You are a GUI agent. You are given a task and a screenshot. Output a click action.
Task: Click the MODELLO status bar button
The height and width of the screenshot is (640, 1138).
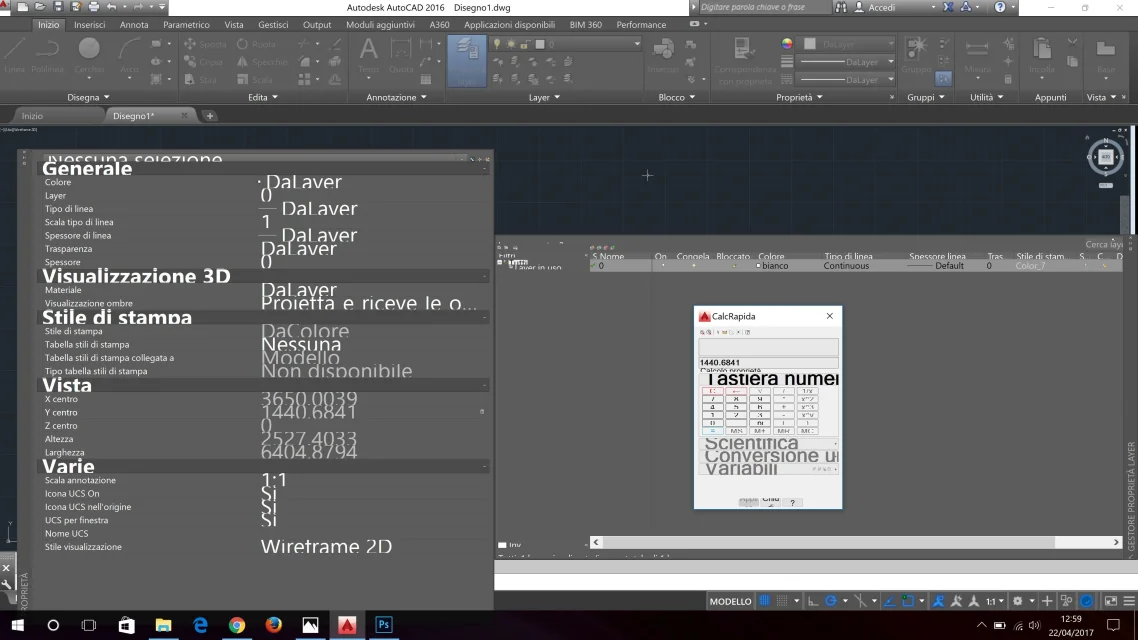coord(730,601)
